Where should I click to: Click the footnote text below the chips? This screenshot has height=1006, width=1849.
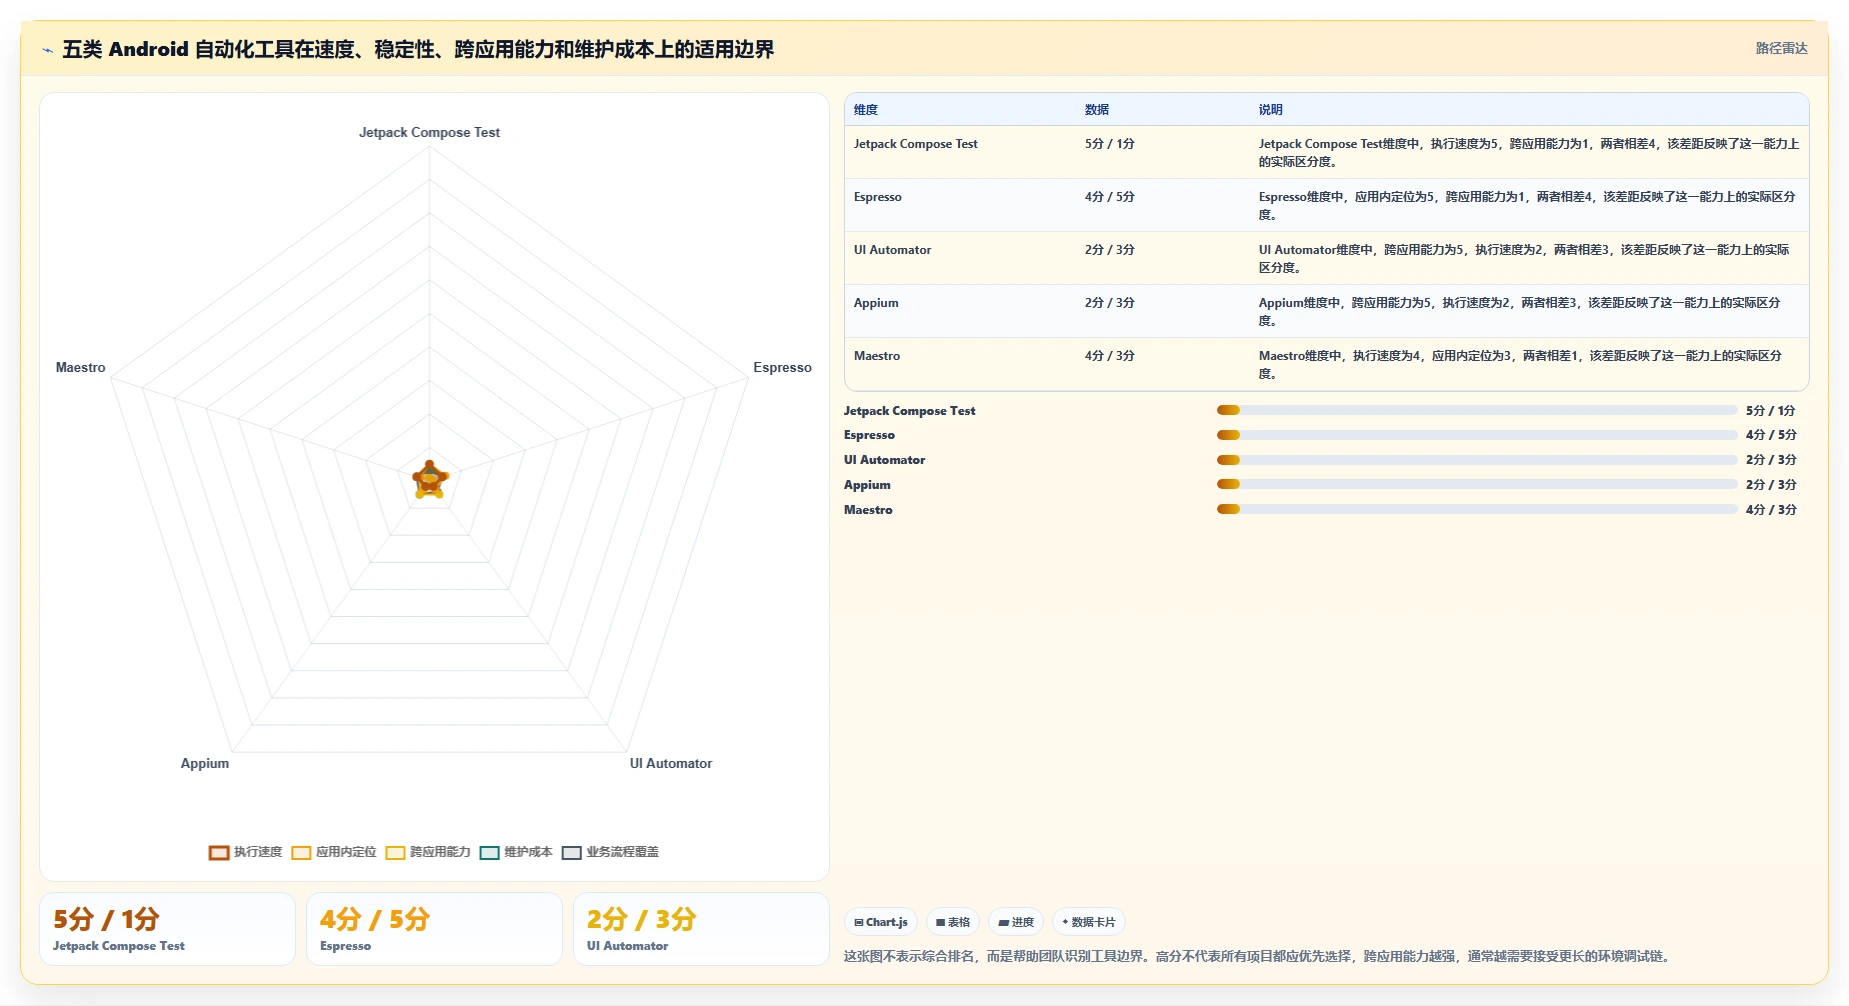pos(1258,956)
